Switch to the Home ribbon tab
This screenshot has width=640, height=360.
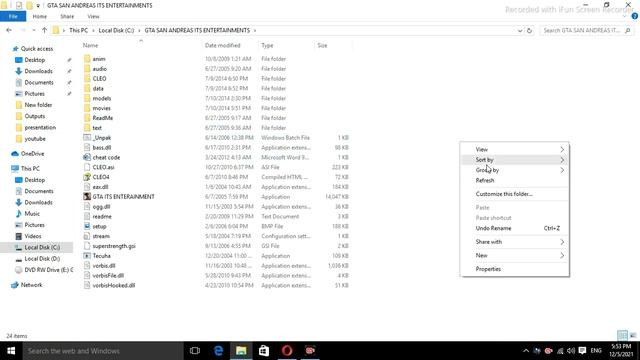(40, 16)
